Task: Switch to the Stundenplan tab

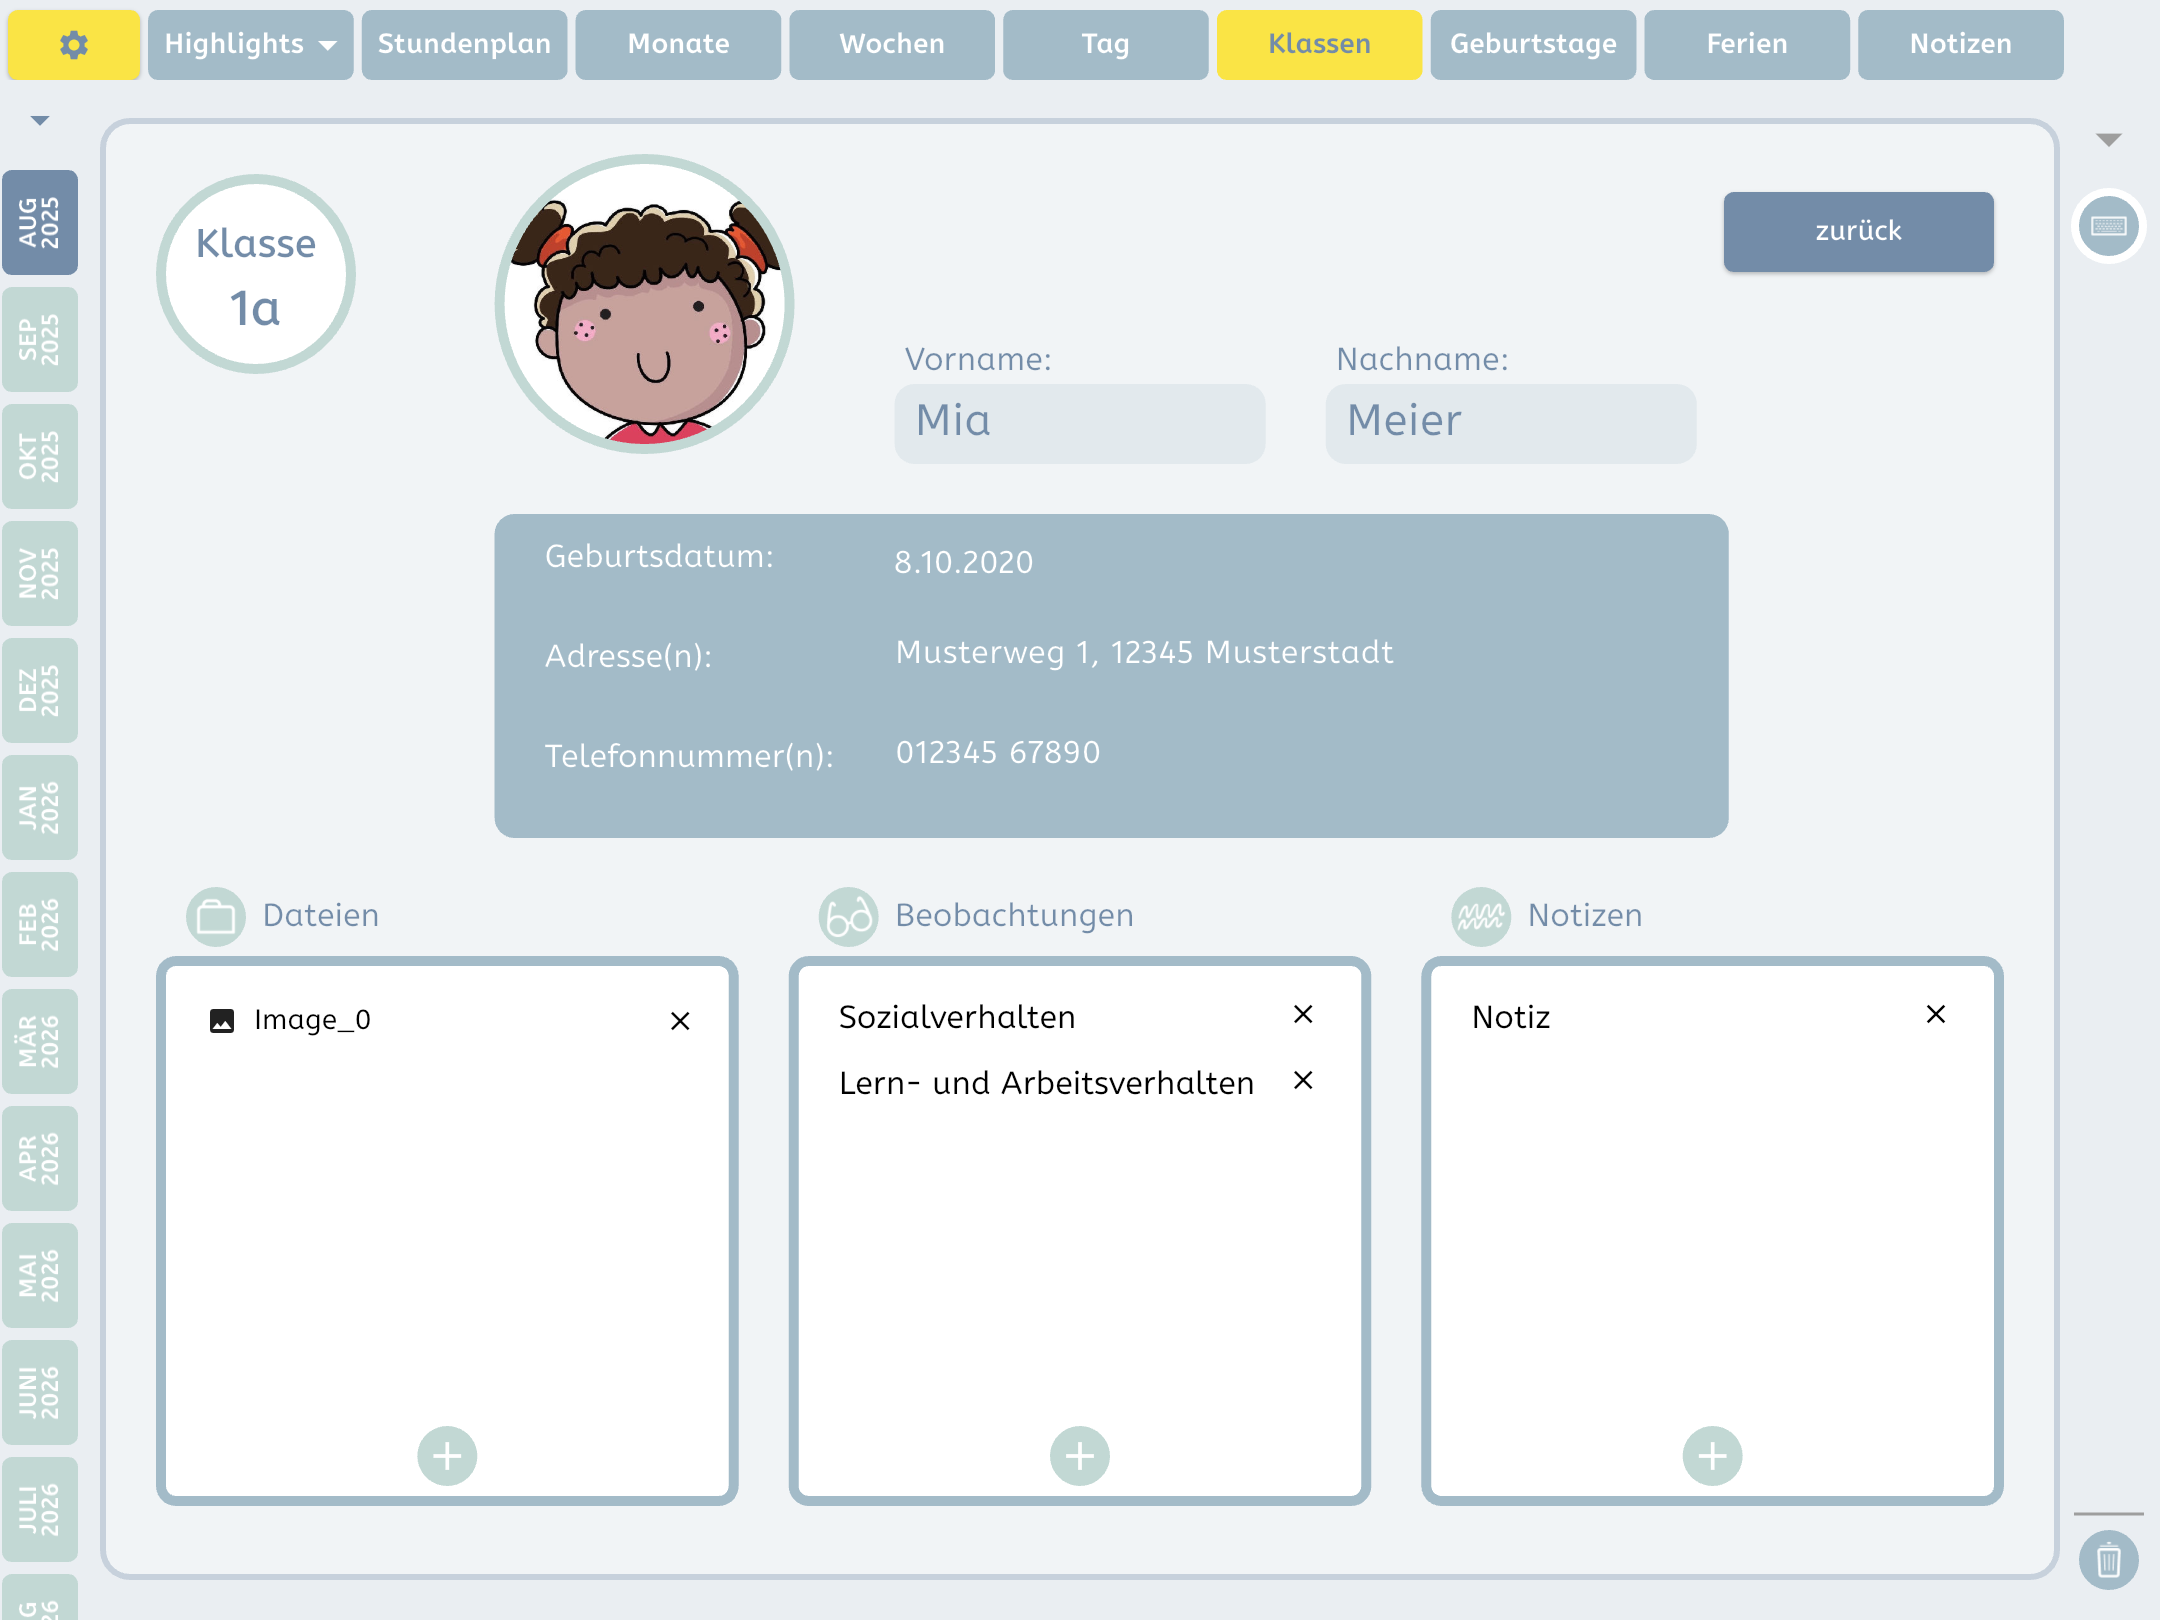Action: tap(464, 44)
